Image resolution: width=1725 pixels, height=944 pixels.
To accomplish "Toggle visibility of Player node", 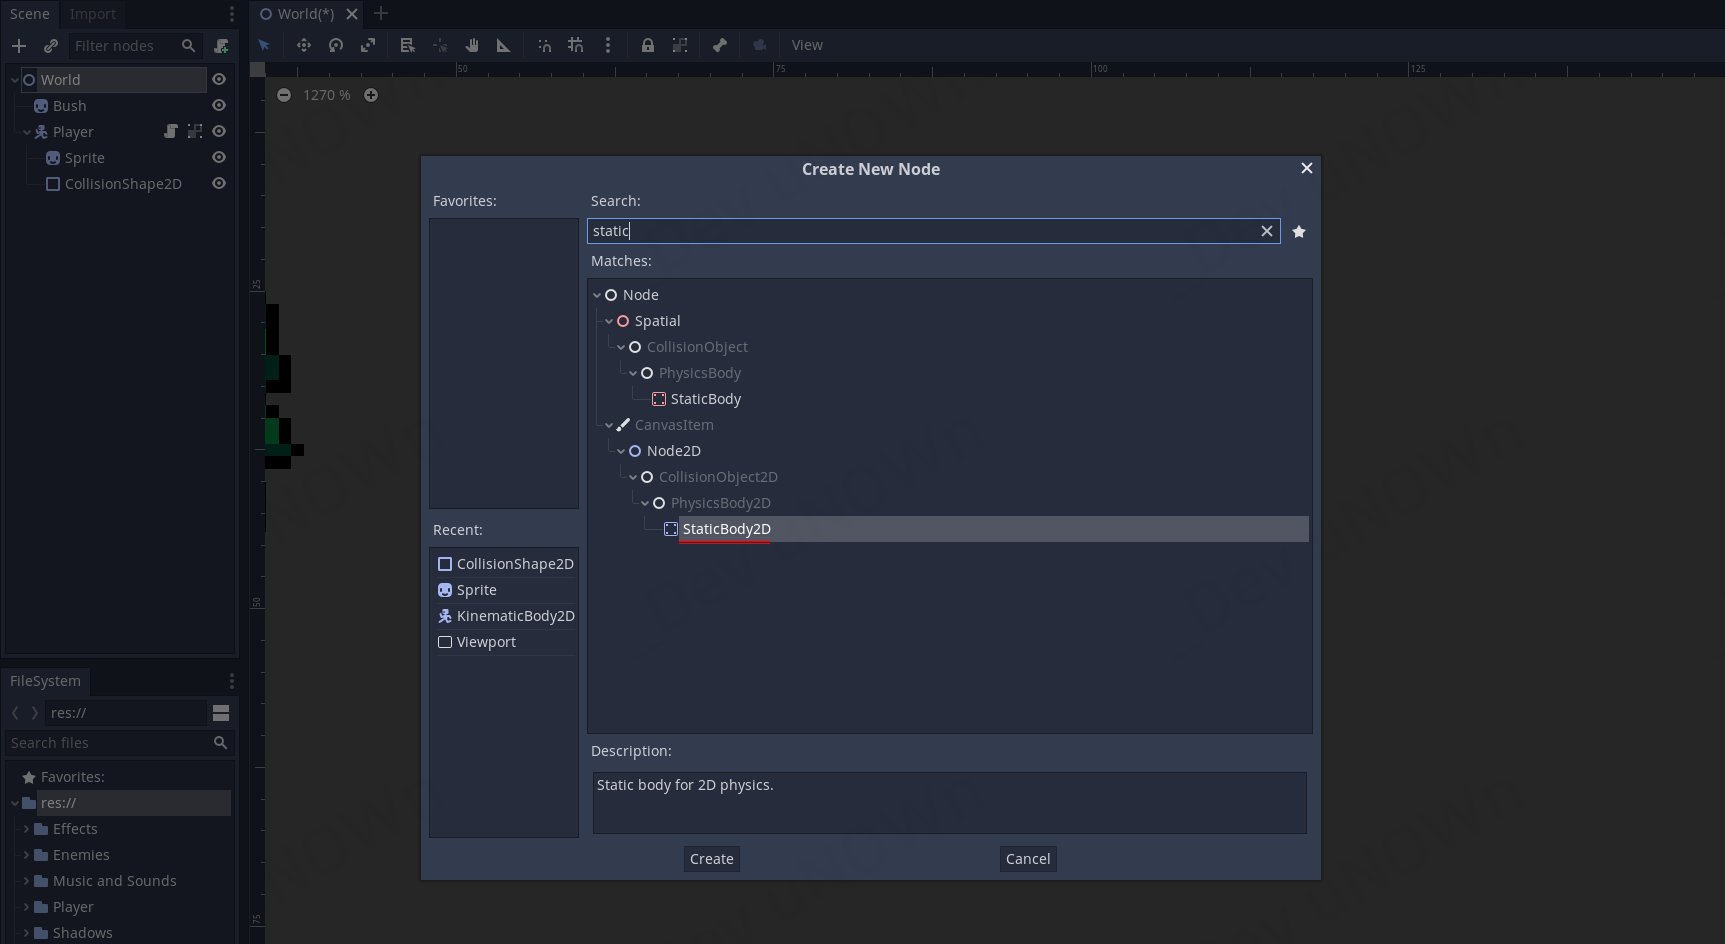I will tap(219, 132).
